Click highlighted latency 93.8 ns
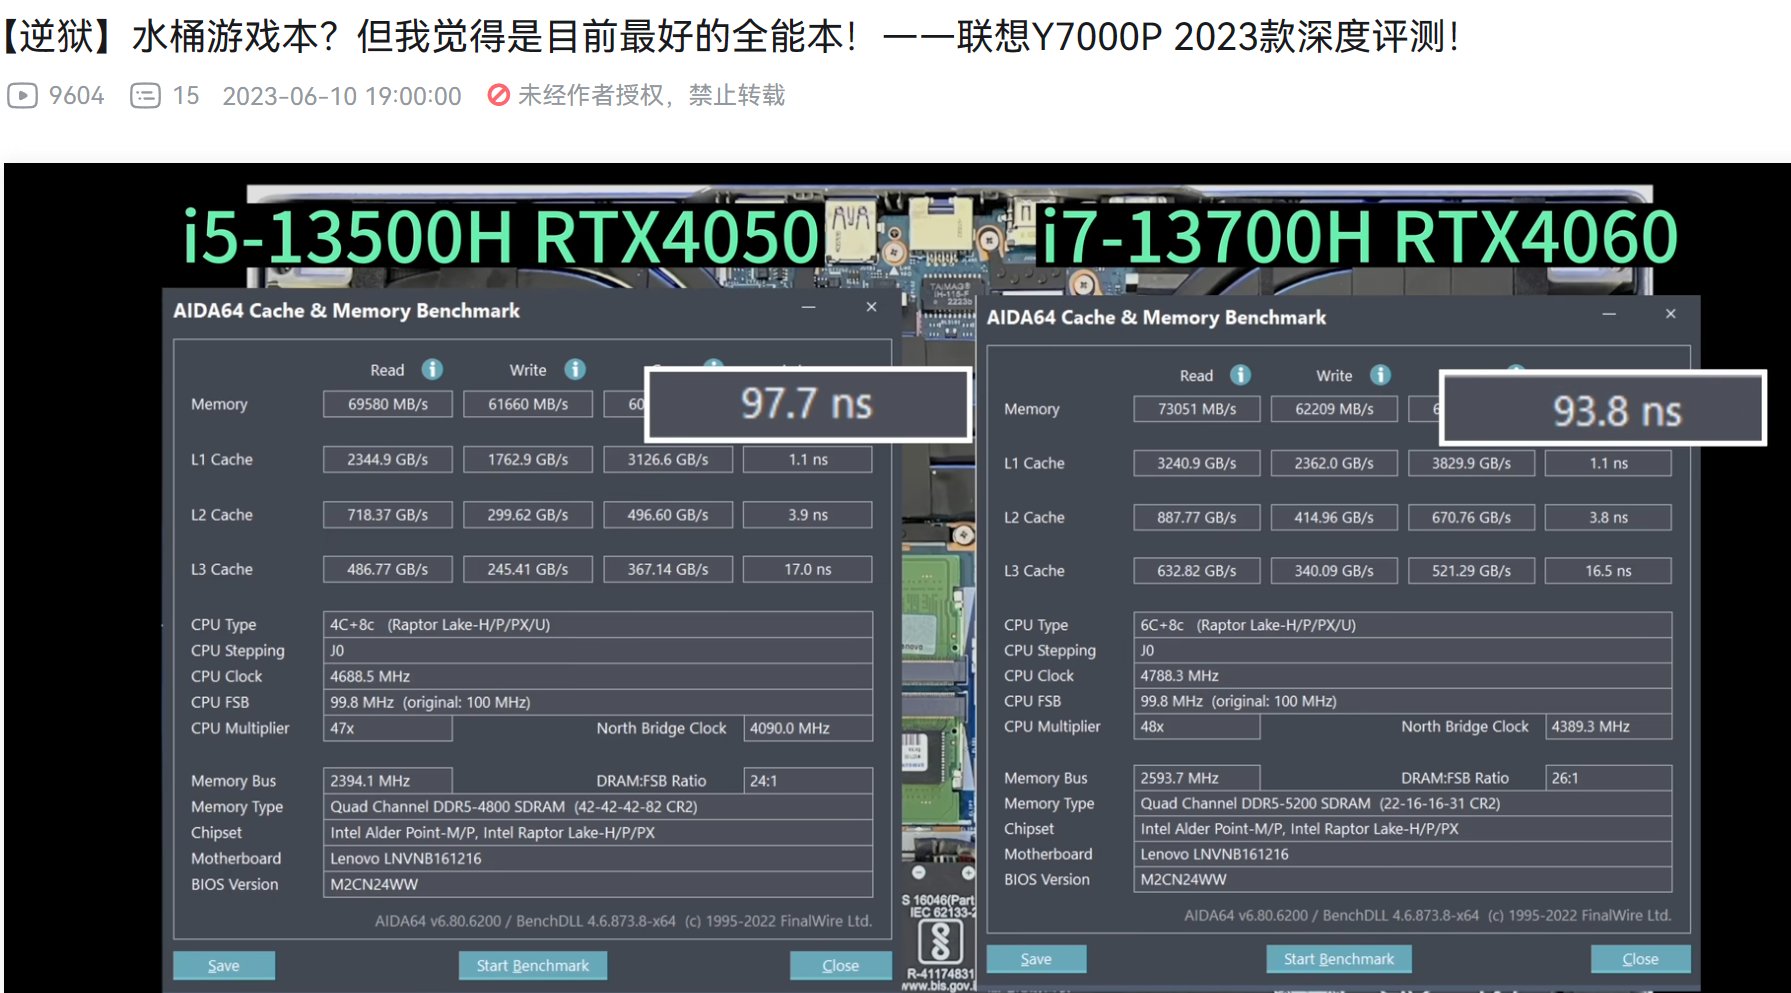Viewport: 1791px width, 993px height. 1603,409
